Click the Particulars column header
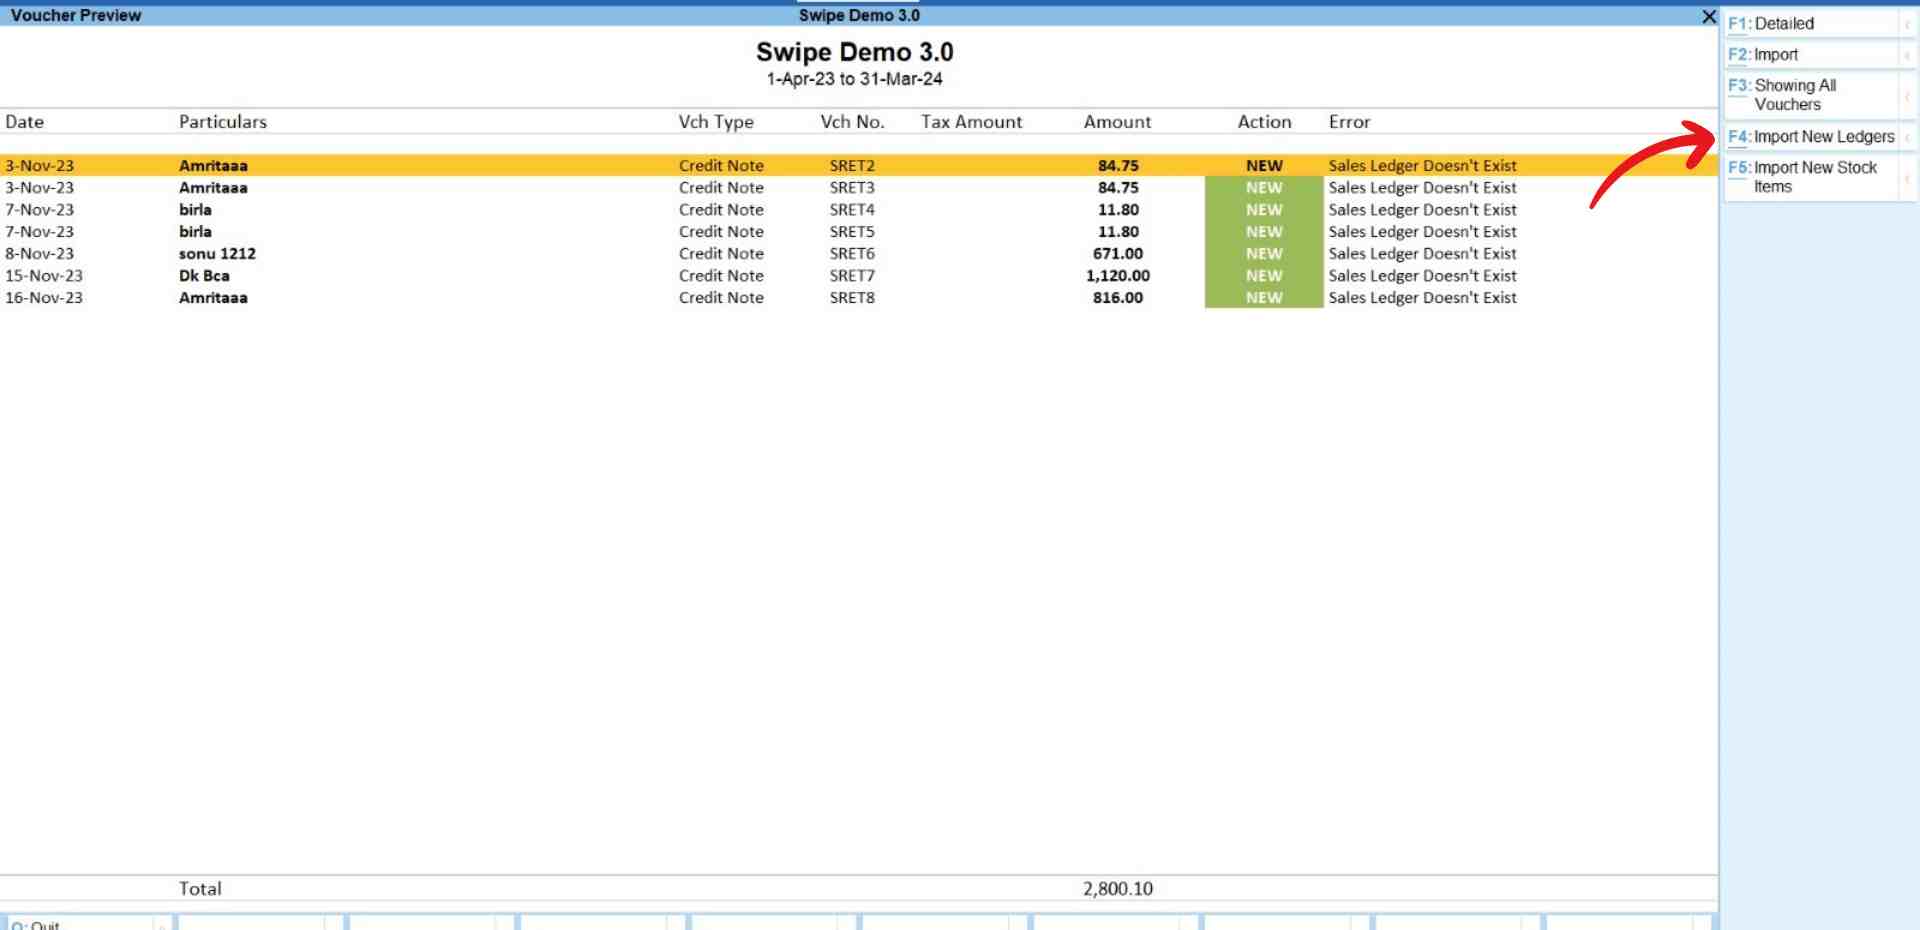Viewport: 1920px width, 930px height. [223, 122]
